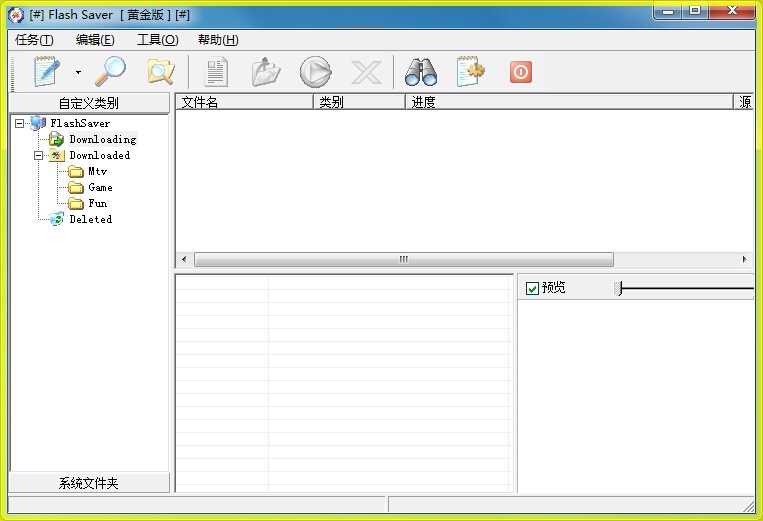Click the preview slider handle
The image size is (763, 521).
(x=618, y=288)
